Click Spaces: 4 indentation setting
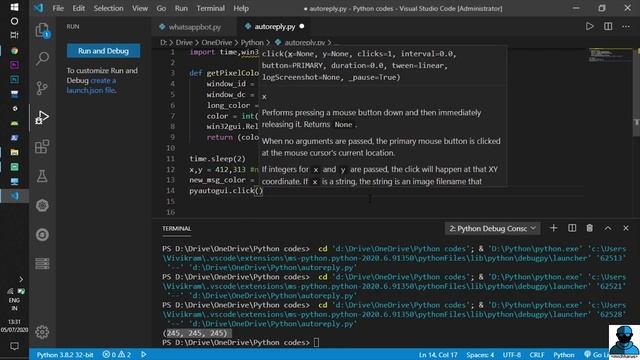640x360 pixels. click(x=480, y=355)
